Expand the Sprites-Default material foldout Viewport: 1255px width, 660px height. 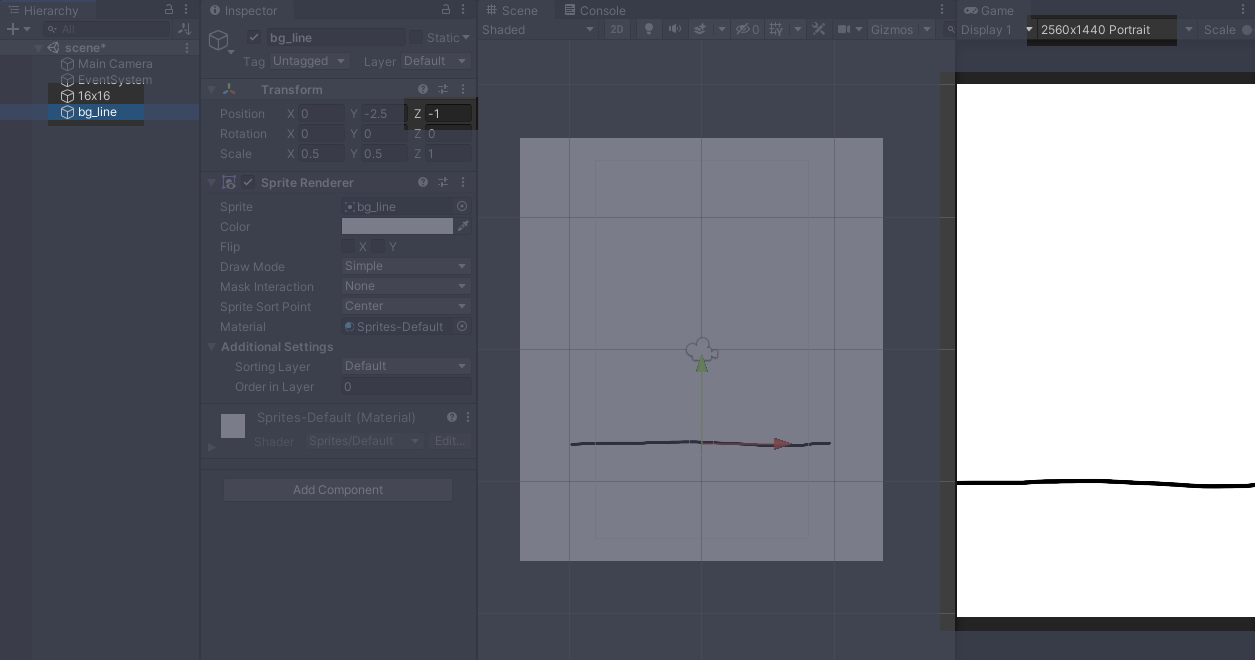211,447
